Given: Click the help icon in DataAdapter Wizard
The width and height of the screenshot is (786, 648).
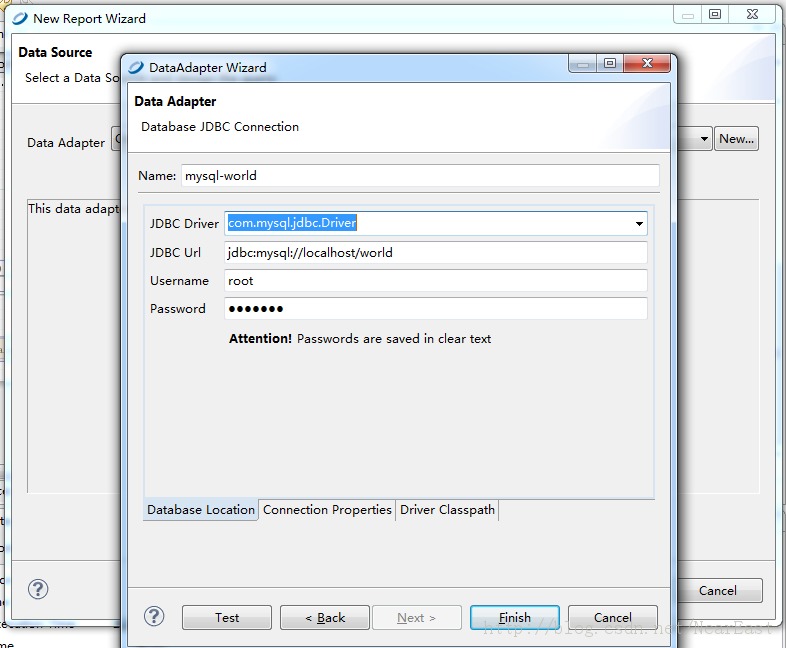Looking at the screenshot, I should tap(154, 616).
